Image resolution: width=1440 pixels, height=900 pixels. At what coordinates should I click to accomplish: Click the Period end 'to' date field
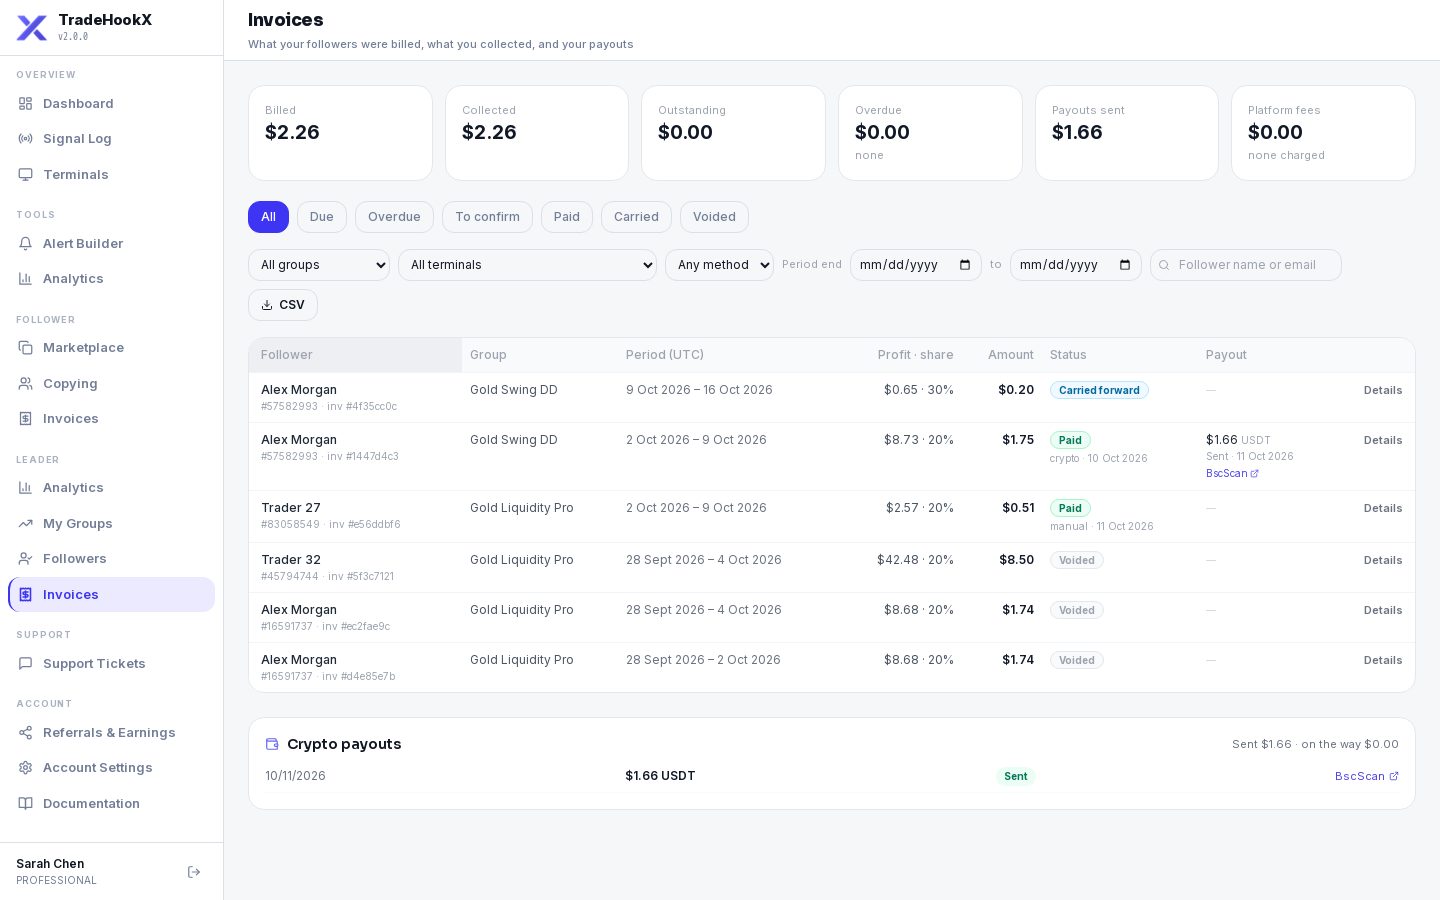[1076, 265]
